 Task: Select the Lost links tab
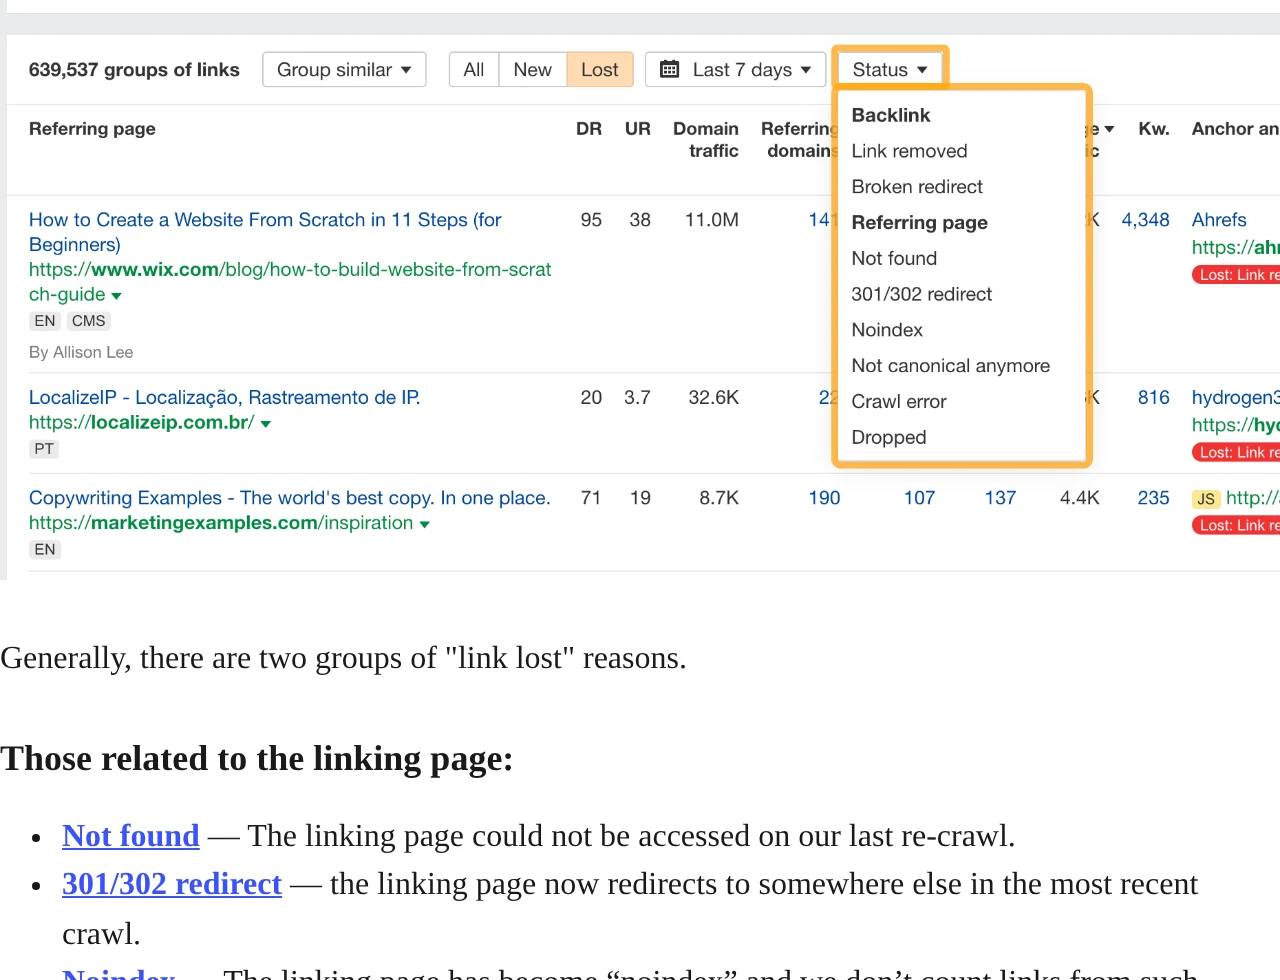(x=600, y=70)
